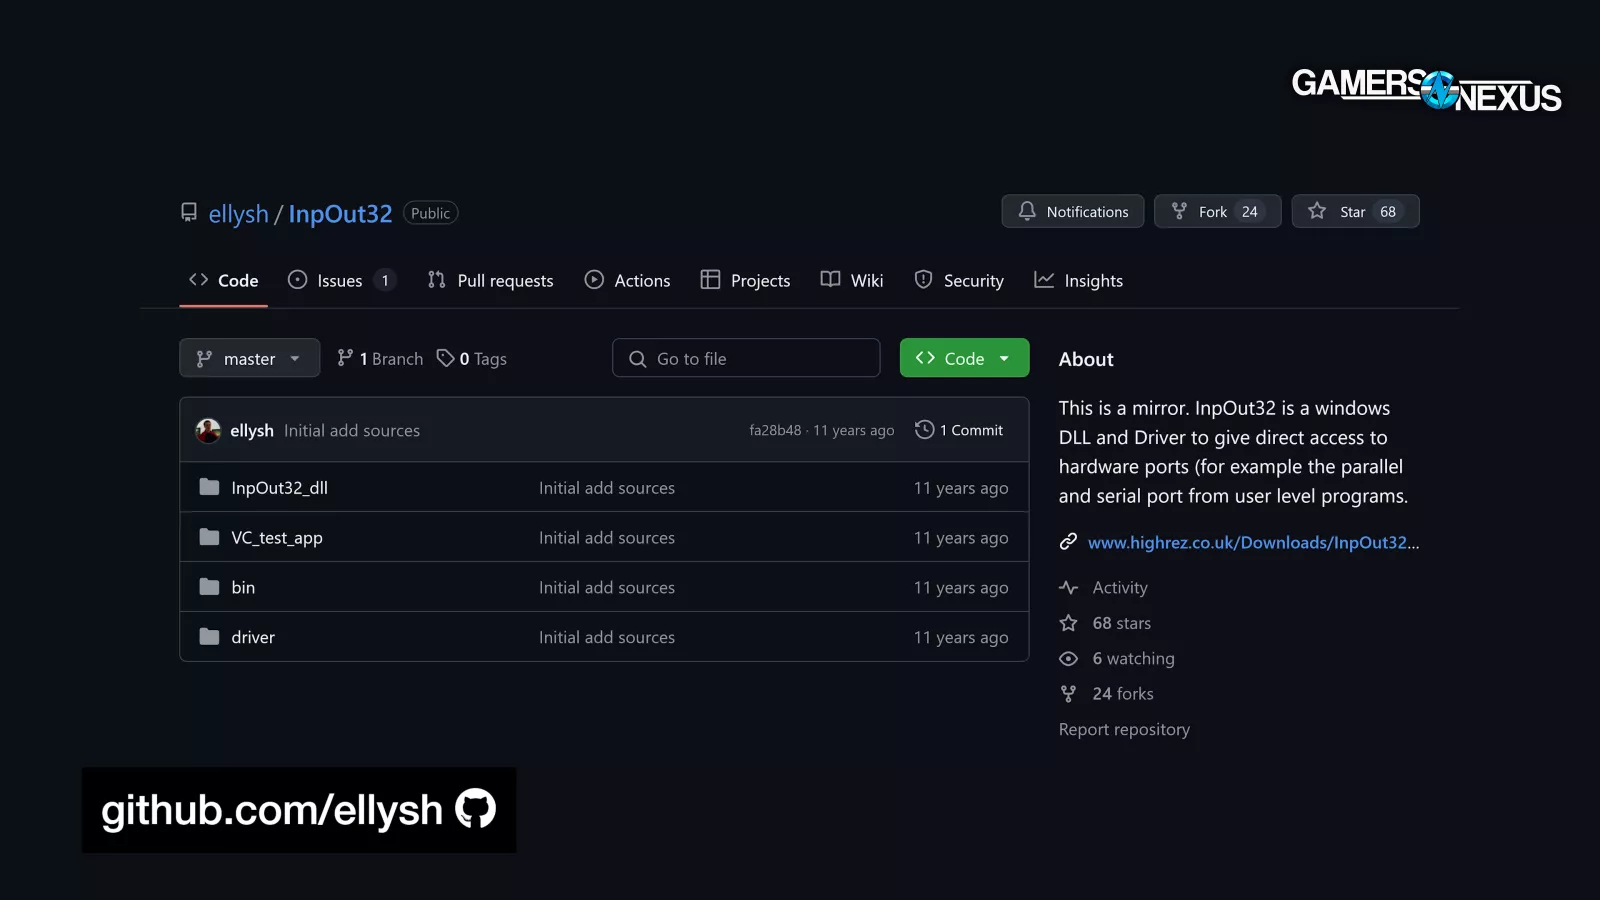The height and width of the screenshot is (900, 1600).
Task: Fork the repository using Fork button
Action: pos(1216,212)
